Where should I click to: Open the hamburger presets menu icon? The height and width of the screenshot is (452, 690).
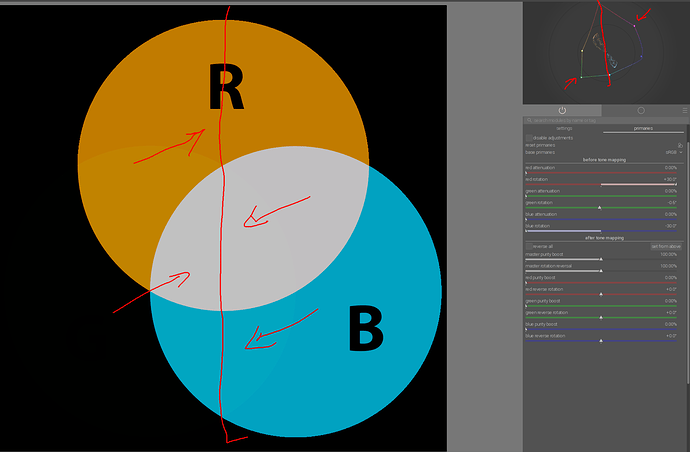click(x=685, y=110)
